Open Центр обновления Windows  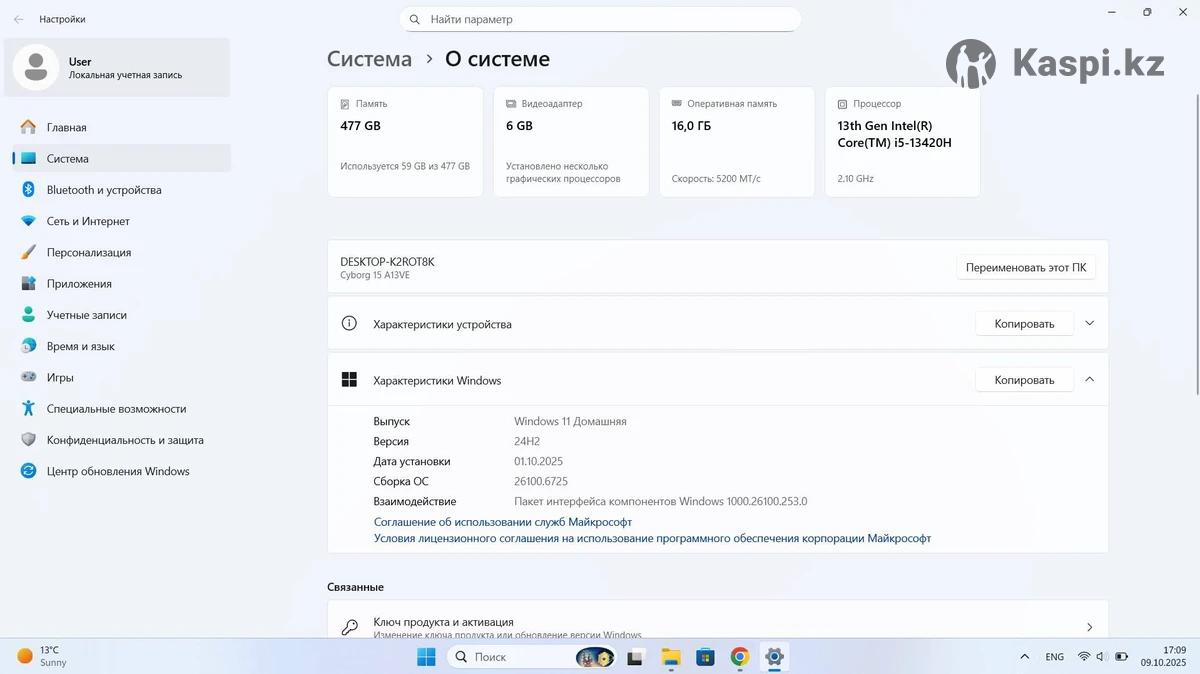tap(117, 471)
